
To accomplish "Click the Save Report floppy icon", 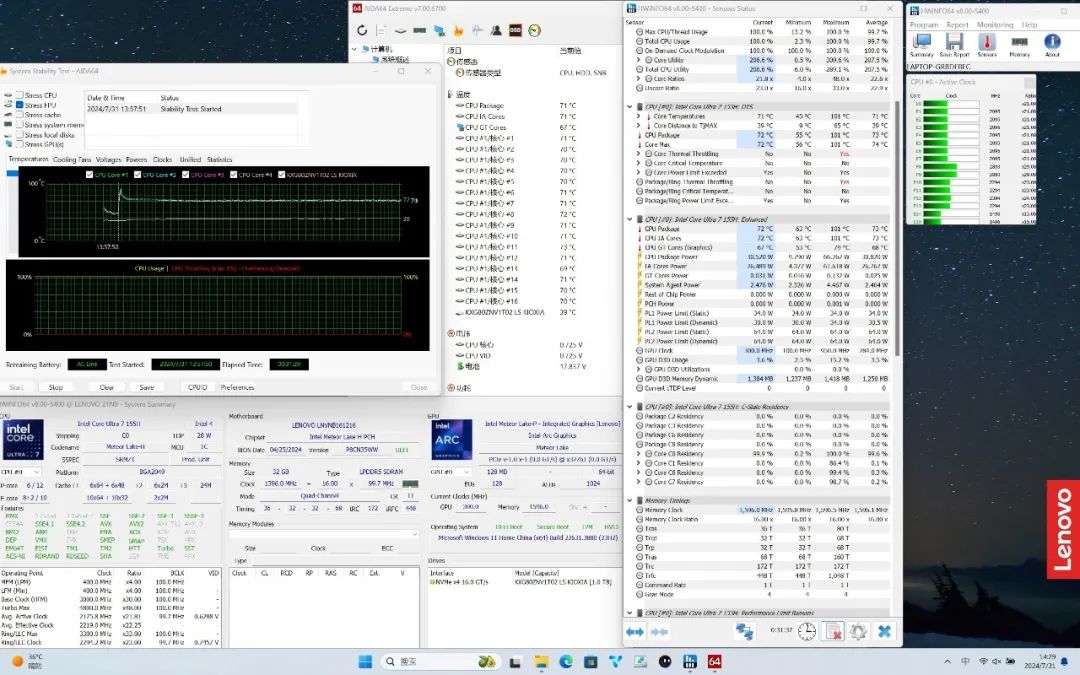I will pos(954,43).
